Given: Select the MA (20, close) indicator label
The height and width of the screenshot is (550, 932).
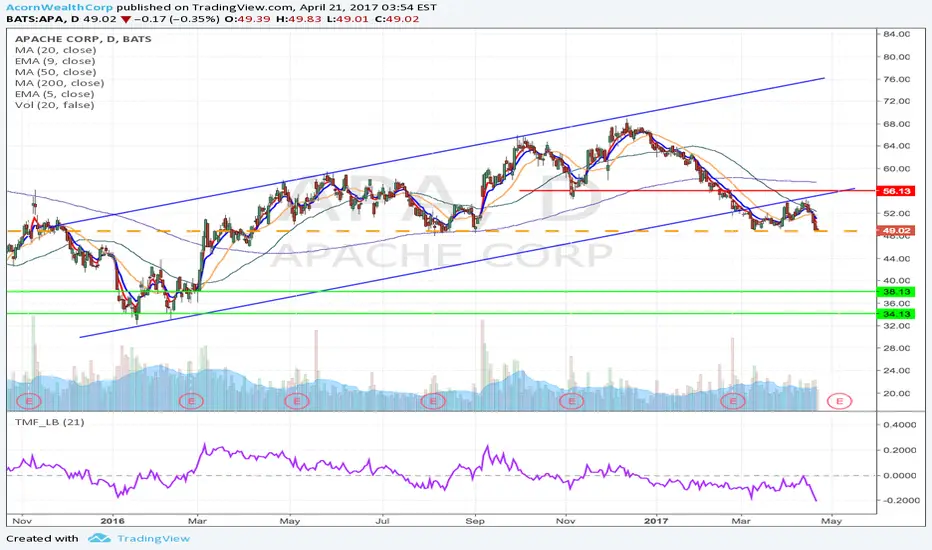Looking at the screenshot, I should [x=55, y=50].
